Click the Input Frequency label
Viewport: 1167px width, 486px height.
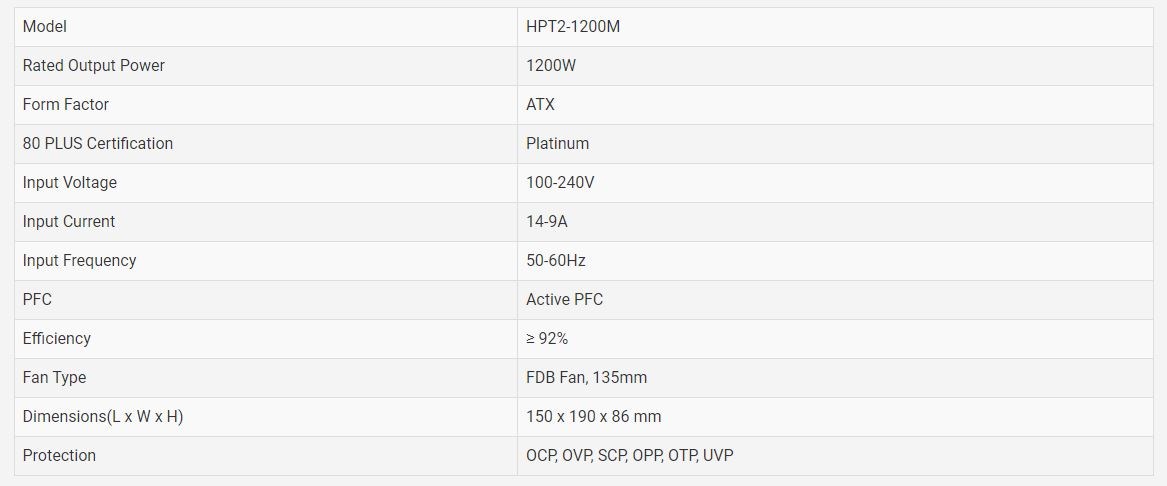coord(80,260)
